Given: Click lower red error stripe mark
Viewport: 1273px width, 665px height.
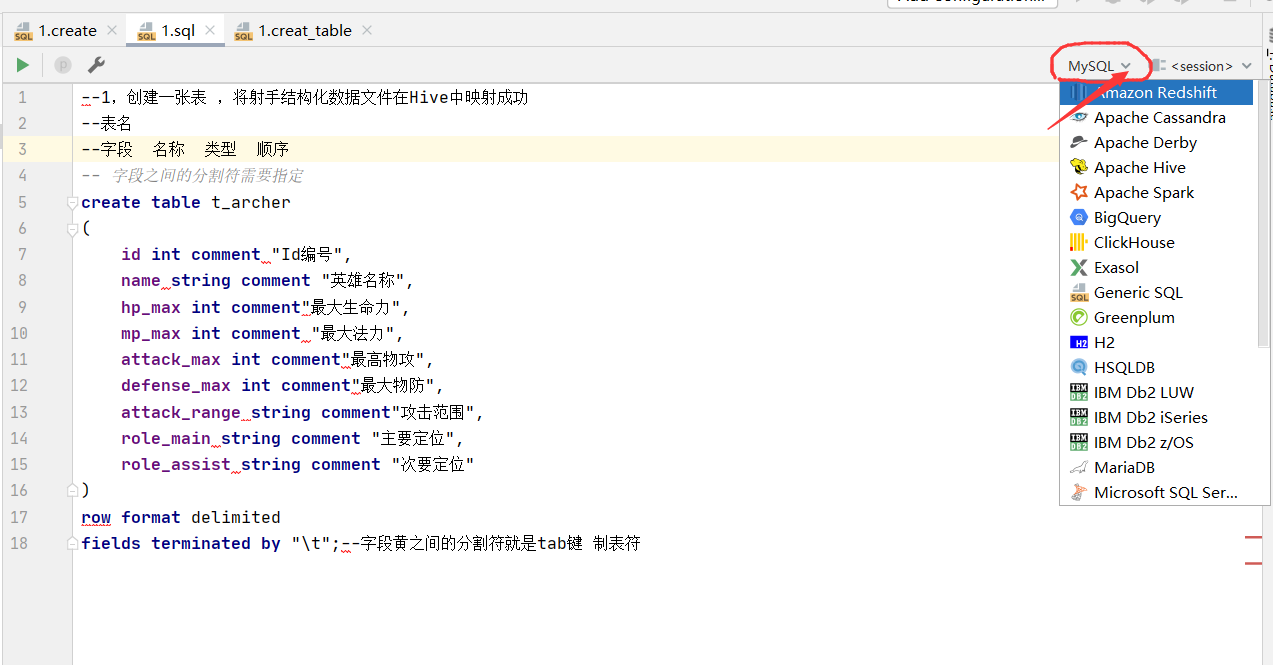Looking at the screenshot, I should [1253, 564].
